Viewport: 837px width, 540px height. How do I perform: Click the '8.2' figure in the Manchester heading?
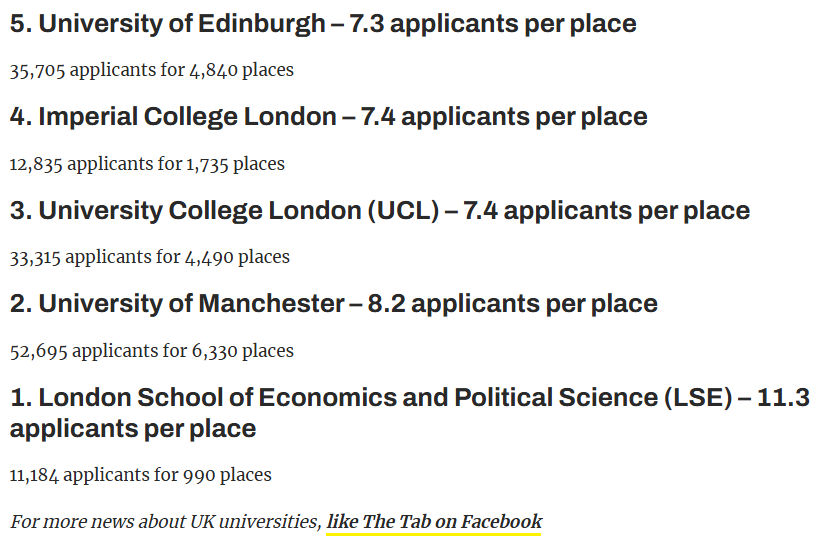tap(386, 304)
